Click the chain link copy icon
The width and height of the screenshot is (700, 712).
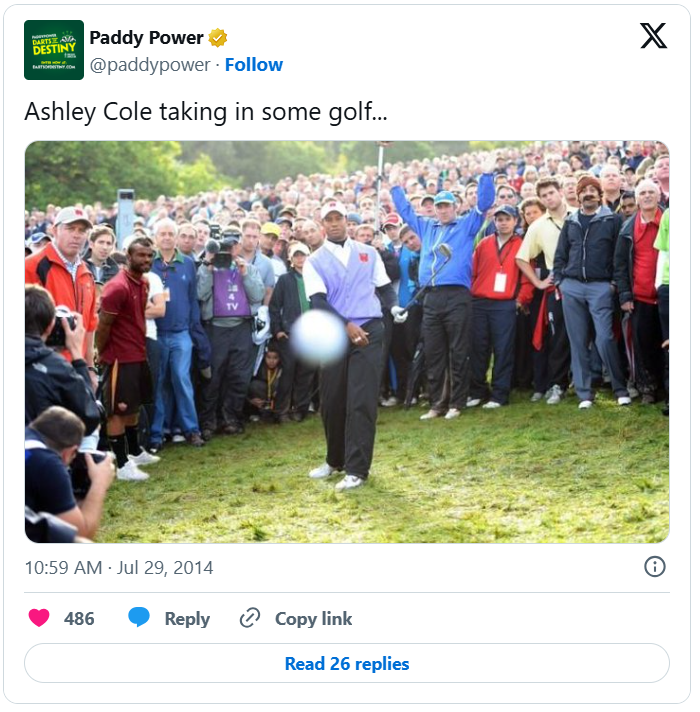click(250, 618)
